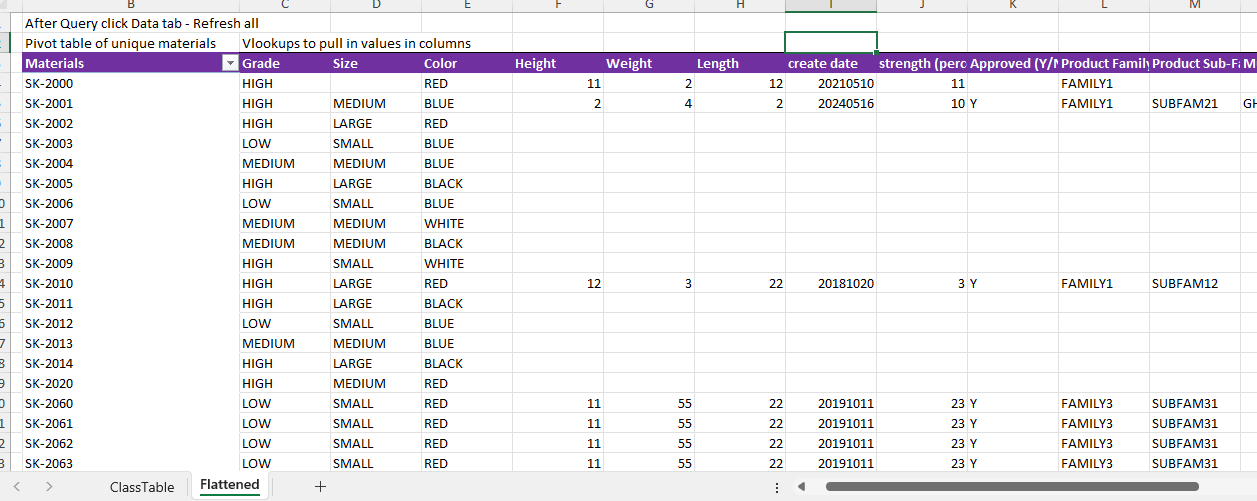
Task: Select the create date header cell
Action: (x=830, y=64)
